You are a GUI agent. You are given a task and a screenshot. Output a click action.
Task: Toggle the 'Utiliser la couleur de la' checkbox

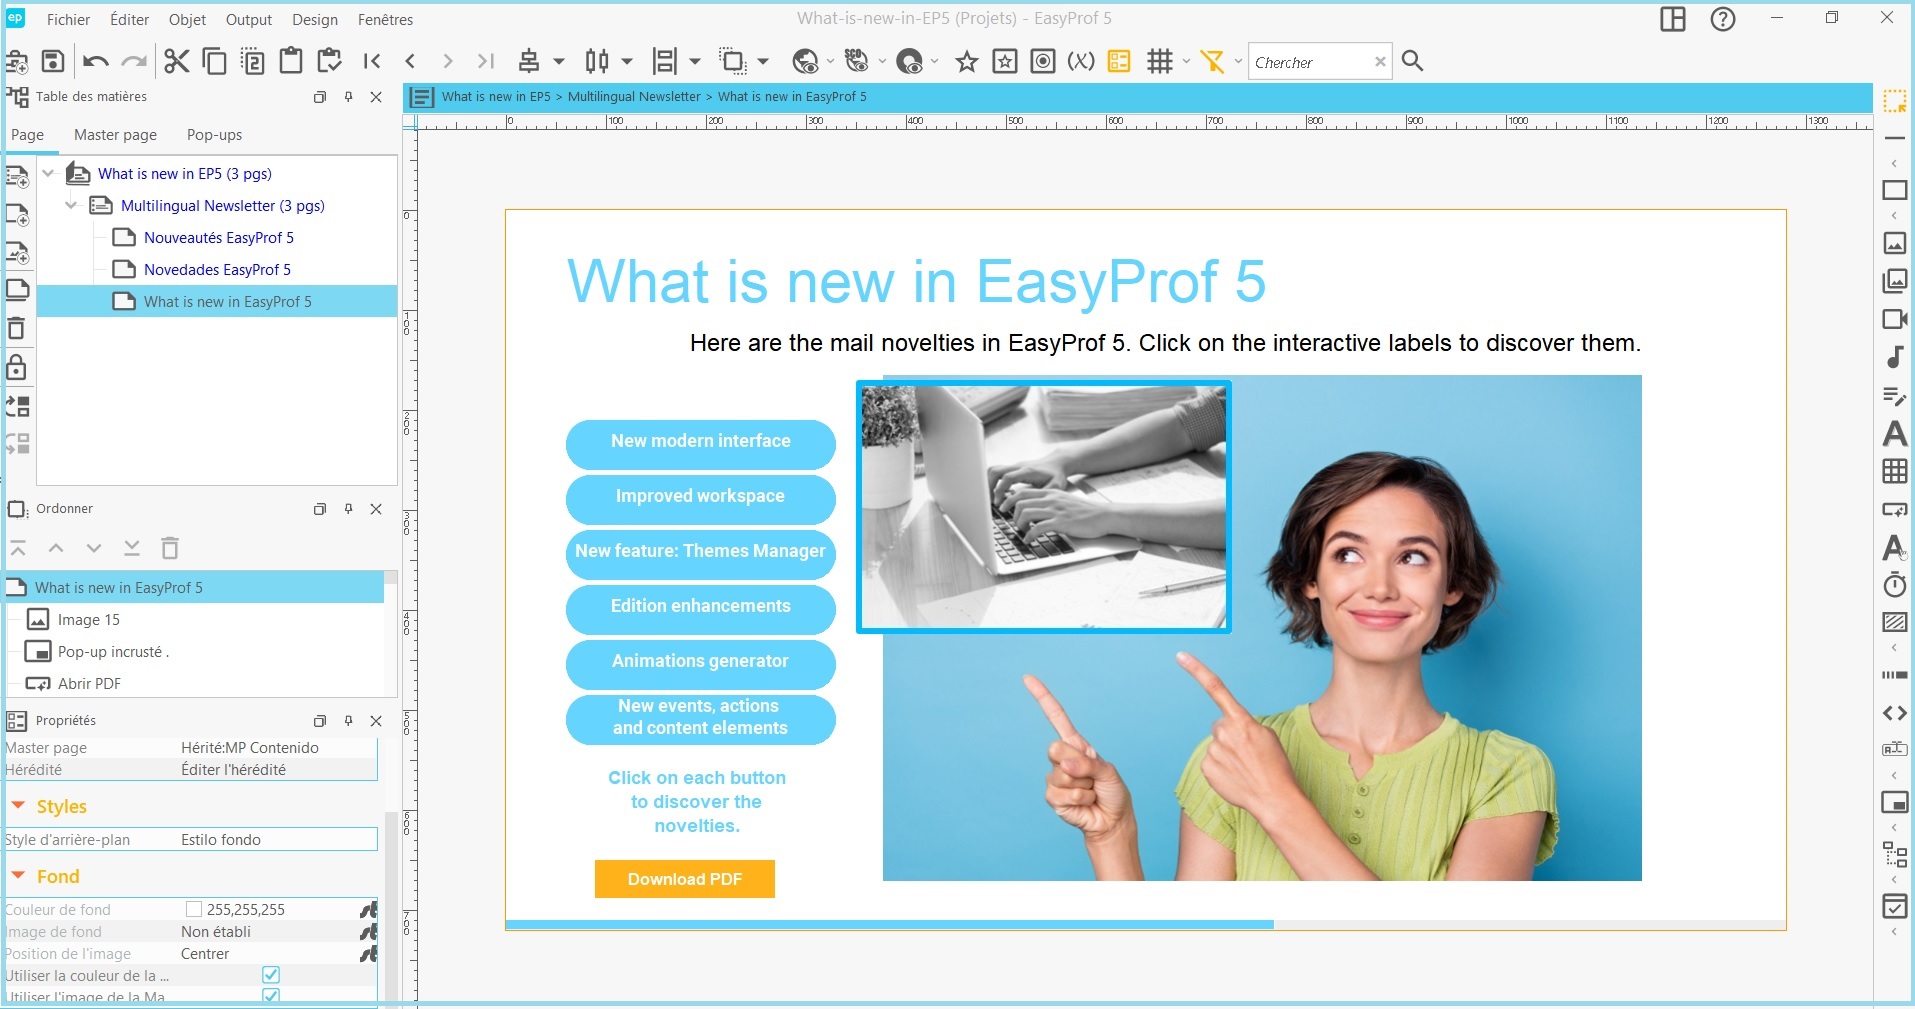coord(271,975)
